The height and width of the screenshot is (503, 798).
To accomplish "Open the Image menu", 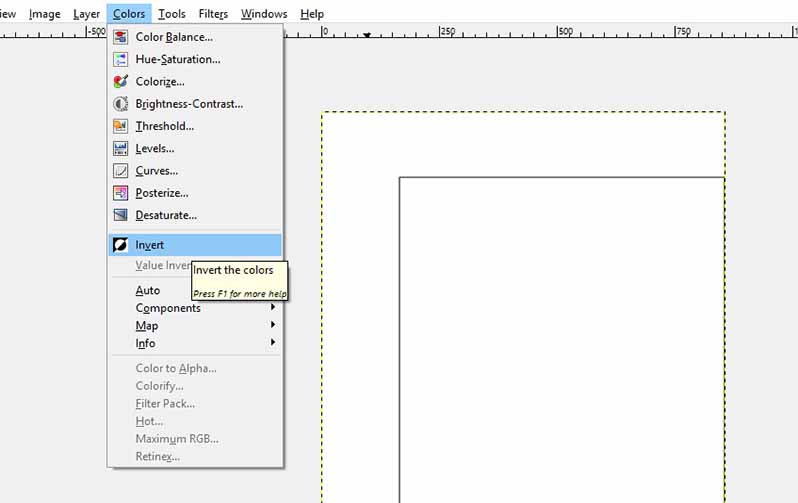I will [45, 14].
